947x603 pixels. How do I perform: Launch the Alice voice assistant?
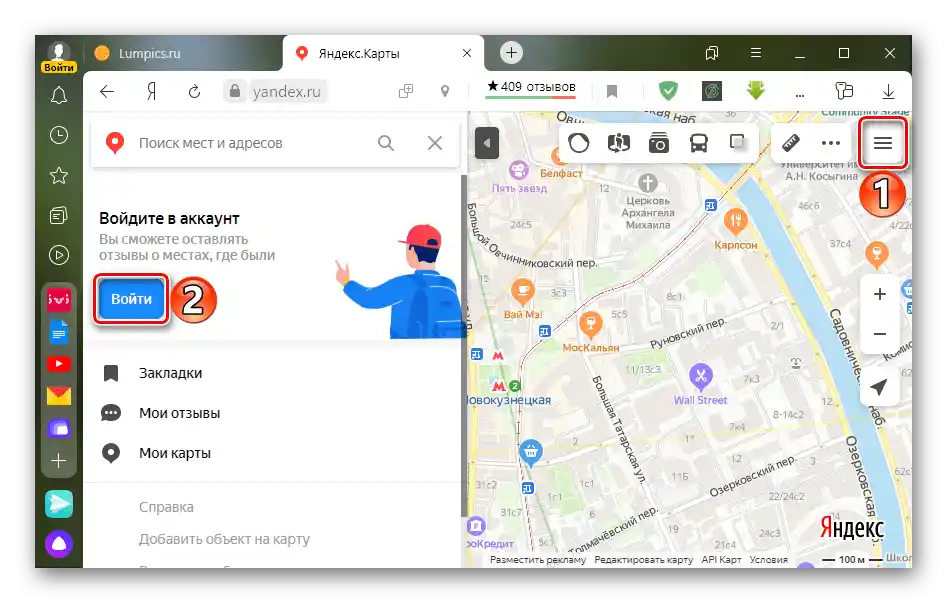tap(59, 544)
